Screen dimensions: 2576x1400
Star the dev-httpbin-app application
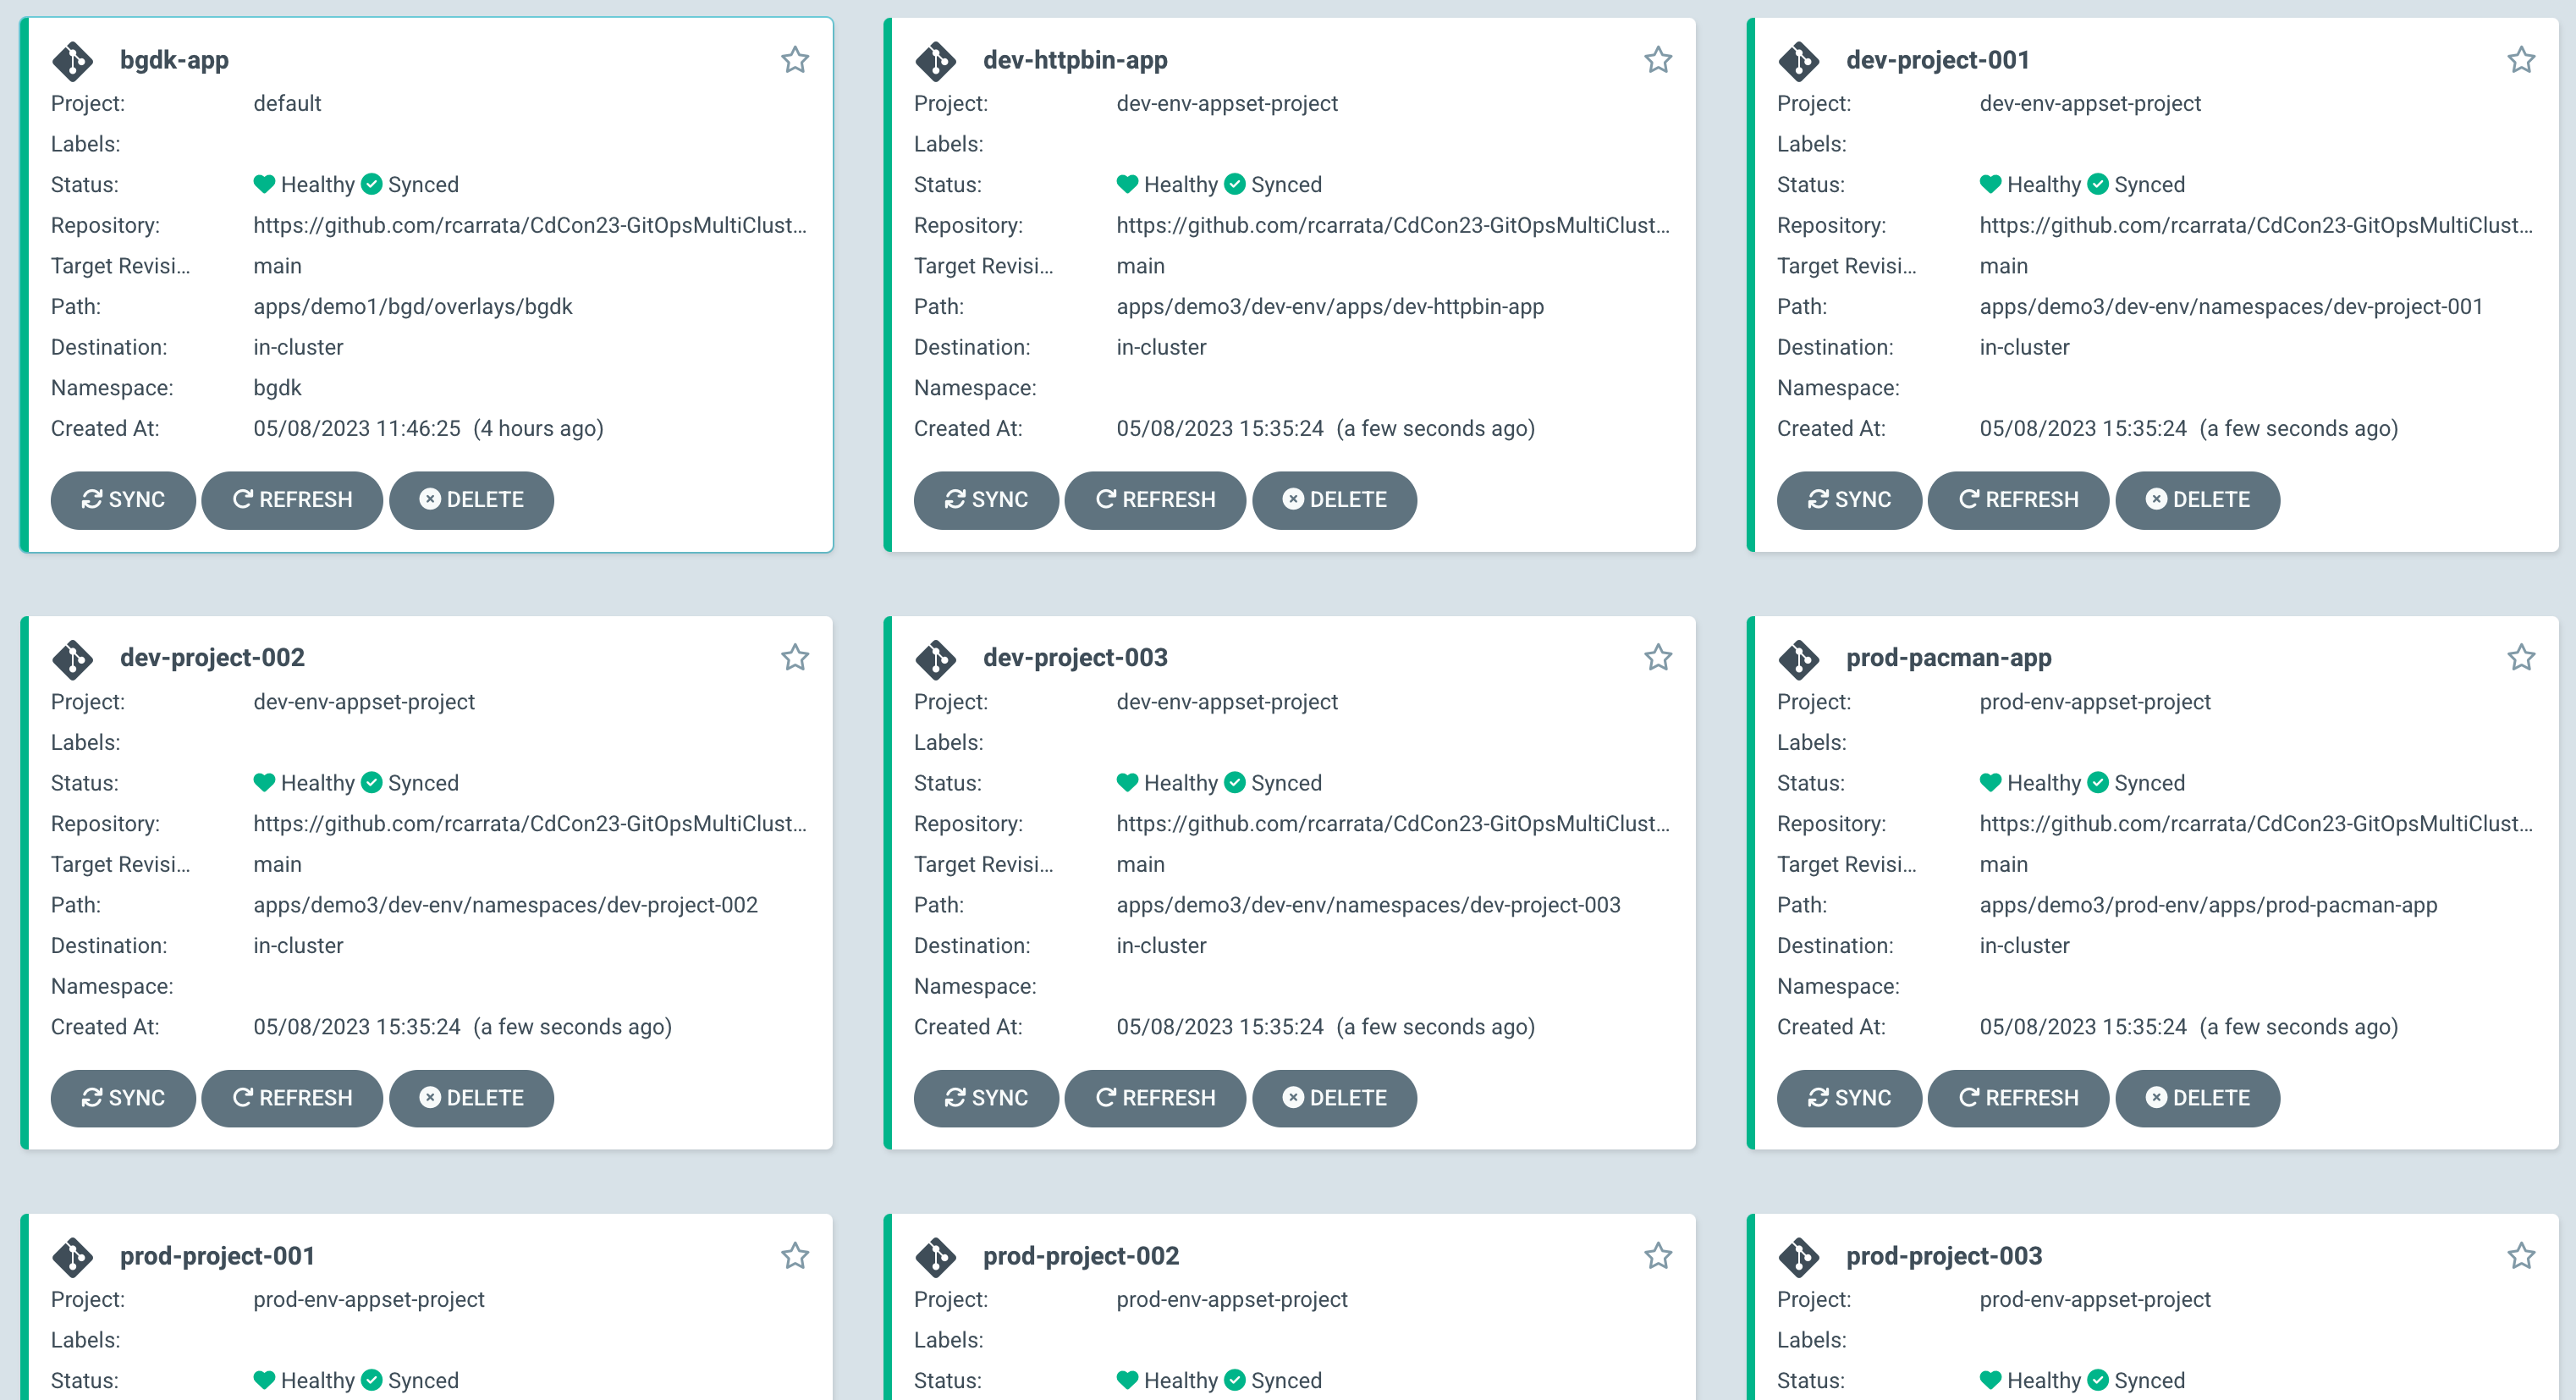(1657, 60)
